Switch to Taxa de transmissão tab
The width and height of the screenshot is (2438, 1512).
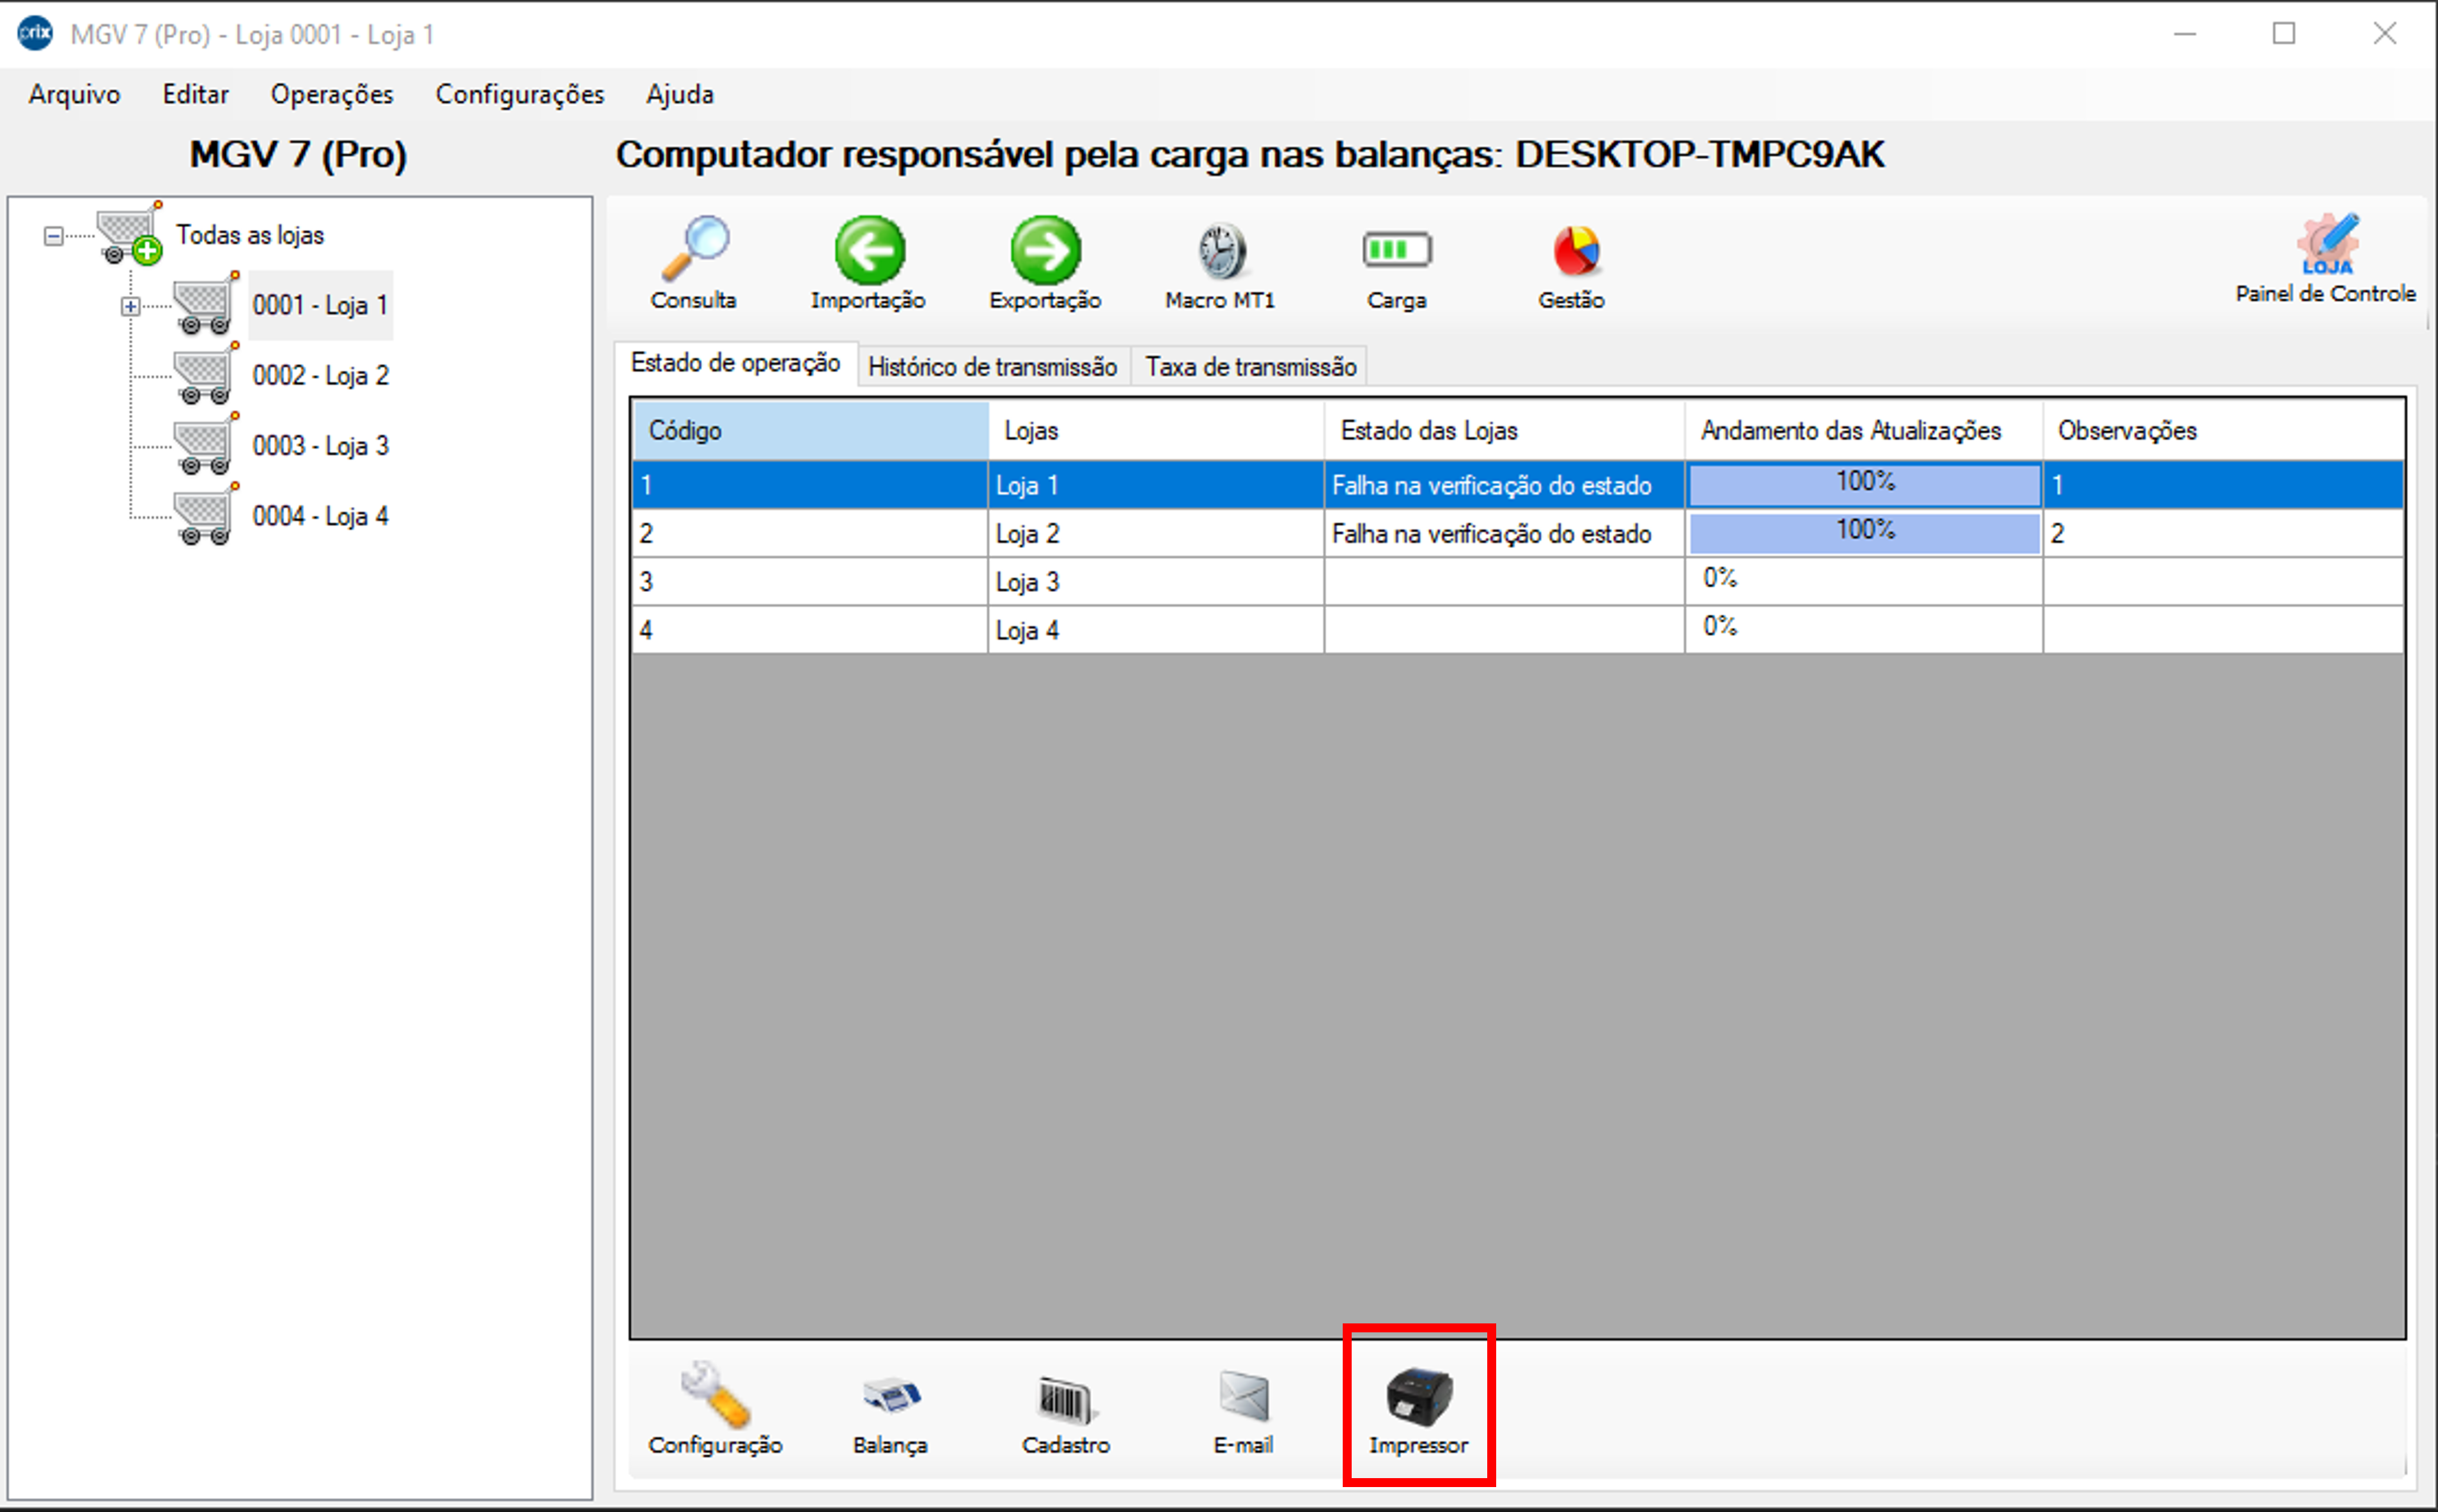click(1251, 367)
